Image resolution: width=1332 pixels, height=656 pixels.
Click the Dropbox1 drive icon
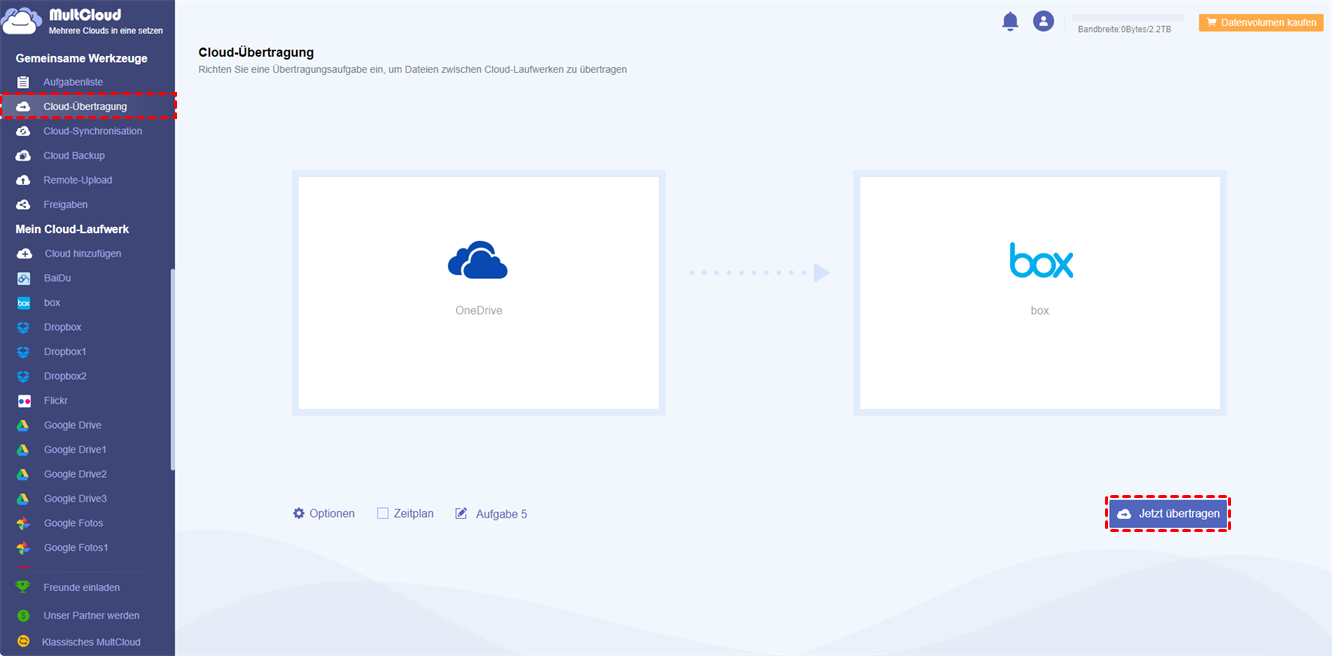coord(23,352)
